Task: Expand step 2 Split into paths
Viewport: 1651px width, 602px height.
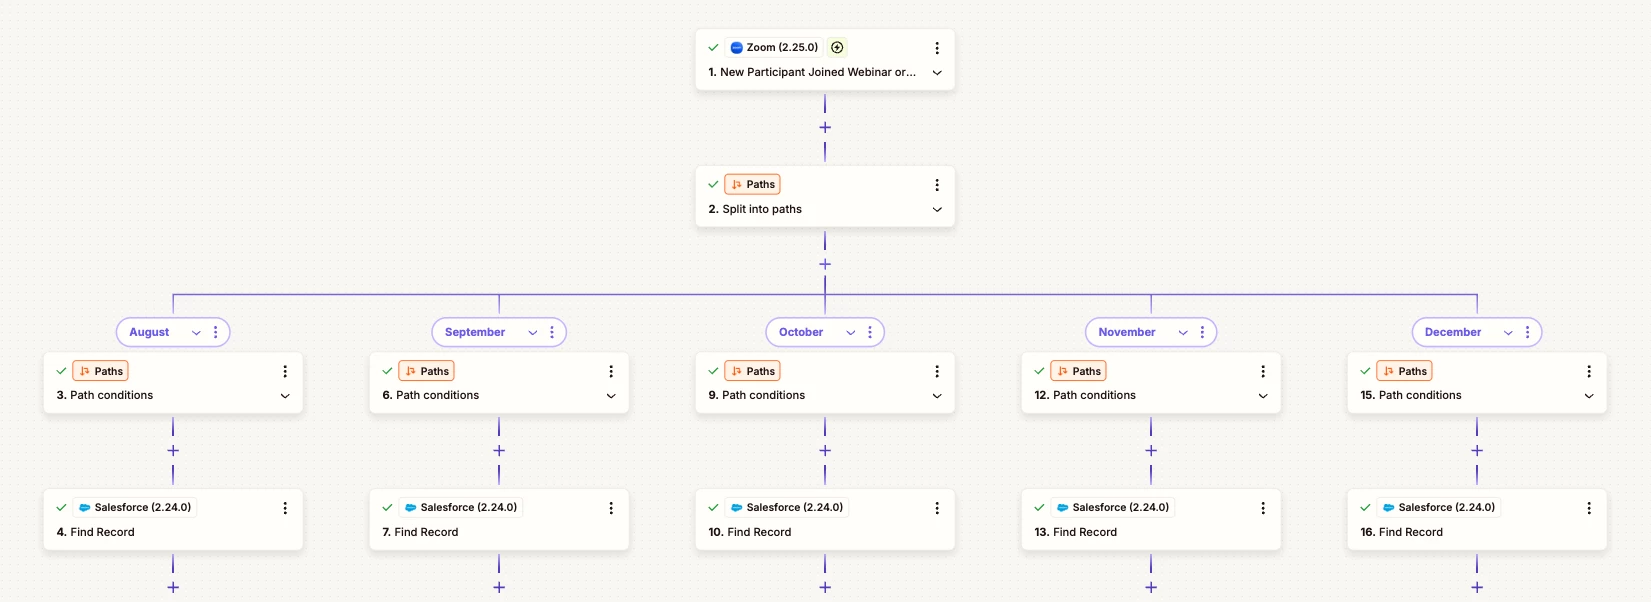Action: point(937,209)
